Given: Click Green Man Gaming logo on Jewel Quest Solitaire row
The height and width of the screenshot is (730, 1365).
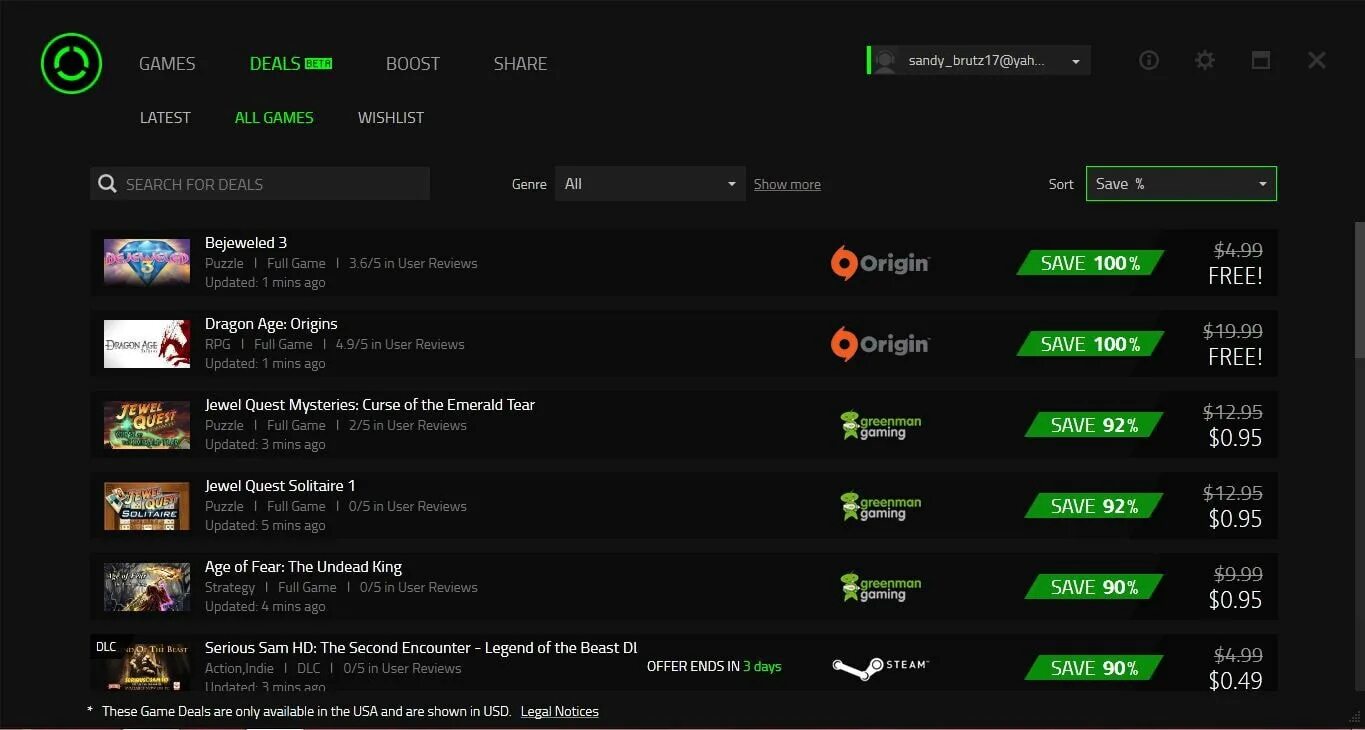Looking at the screenshot, I should tap(880, 506).
